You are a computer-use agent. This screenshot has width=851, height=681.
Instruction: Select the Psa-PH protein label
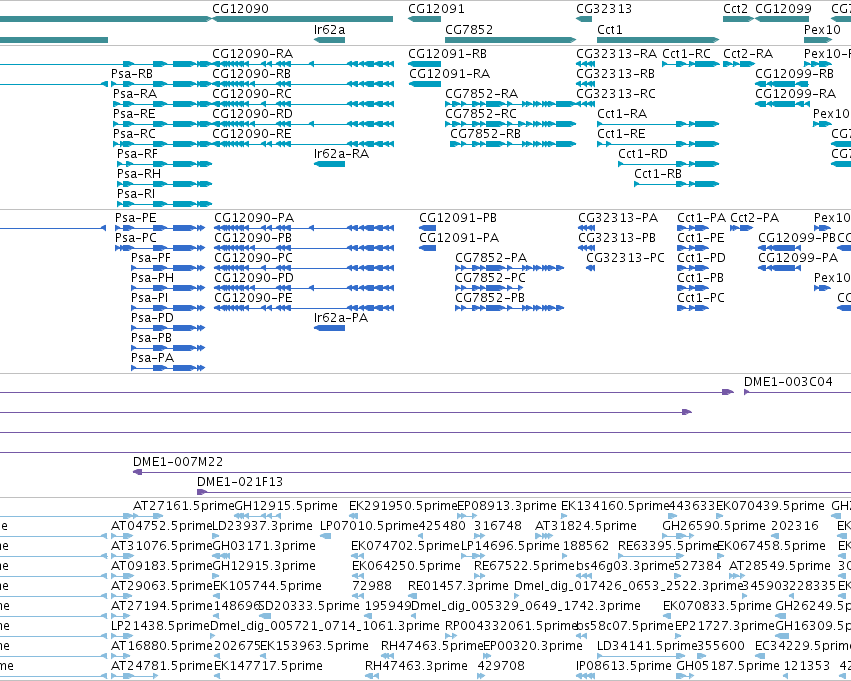coord(153,278)
